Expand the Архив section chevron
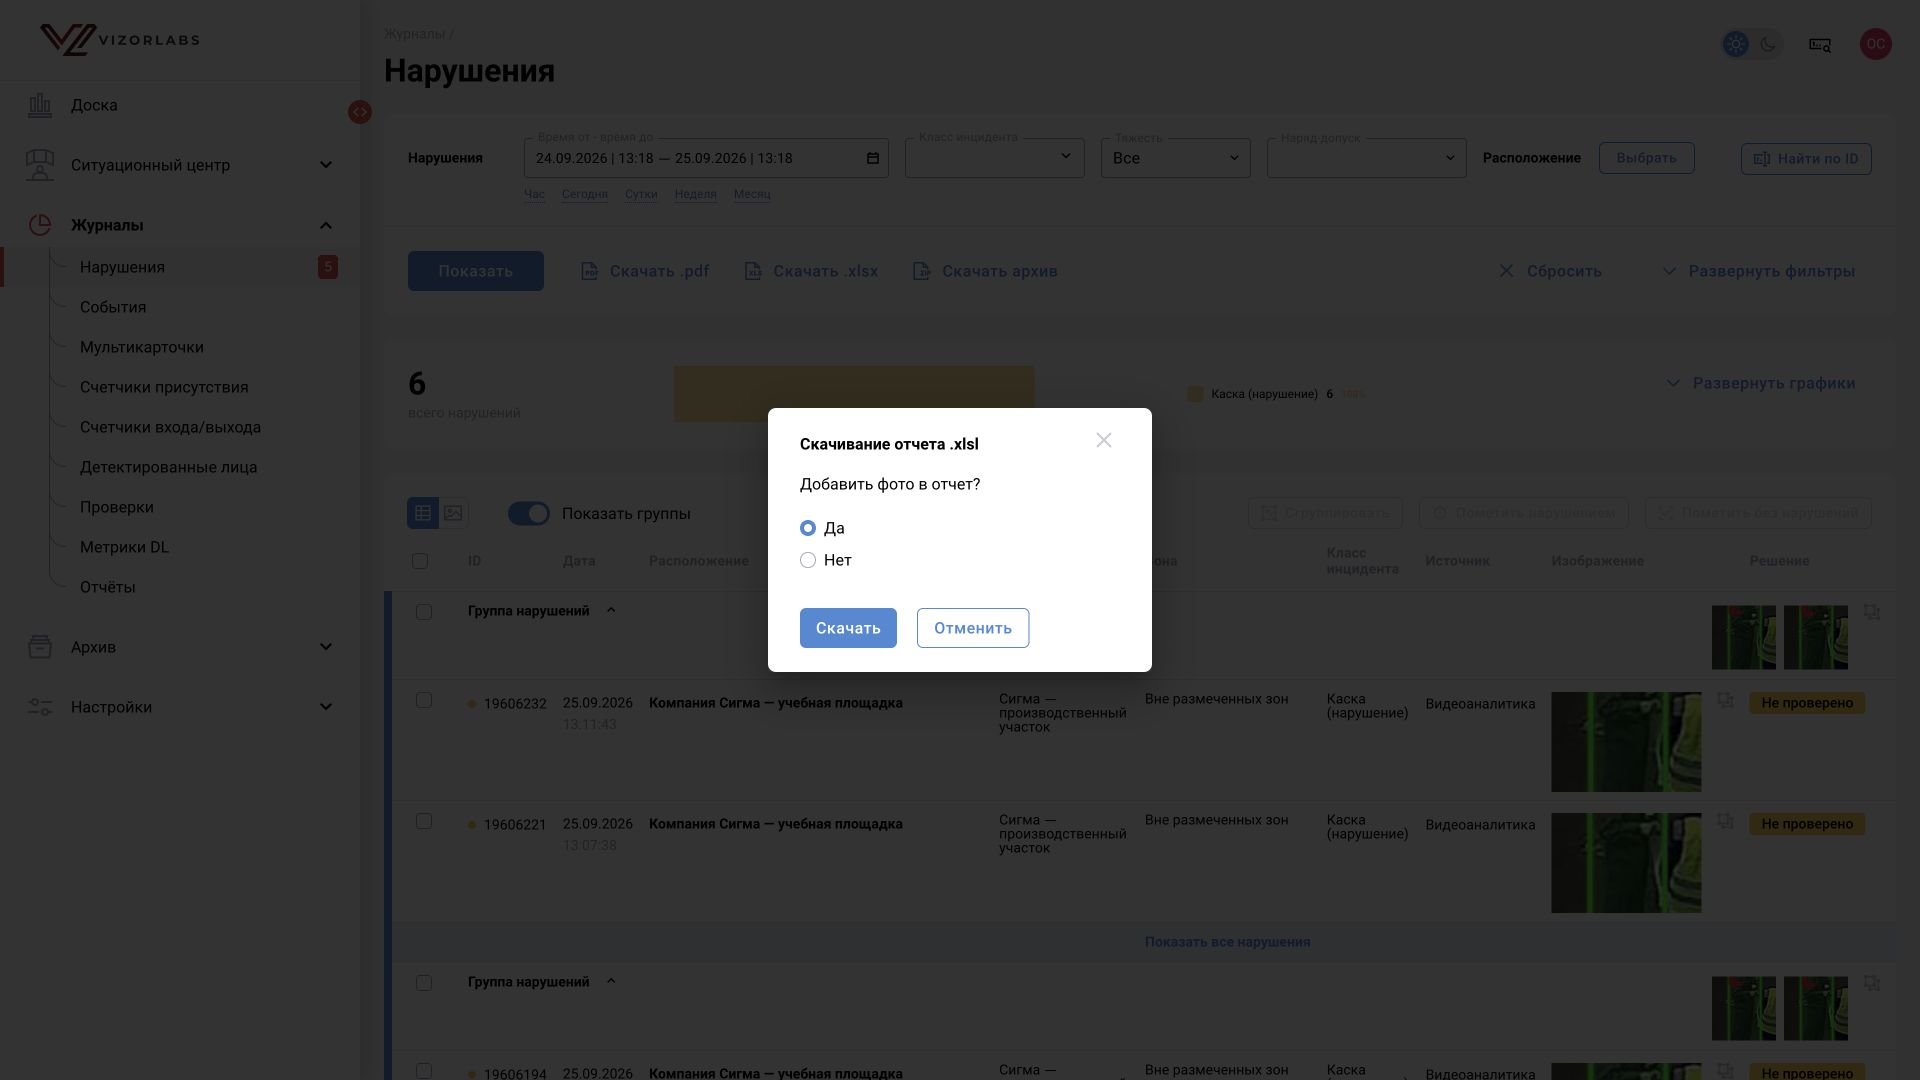The image size is (1920, 1080). tap(326, 647)
